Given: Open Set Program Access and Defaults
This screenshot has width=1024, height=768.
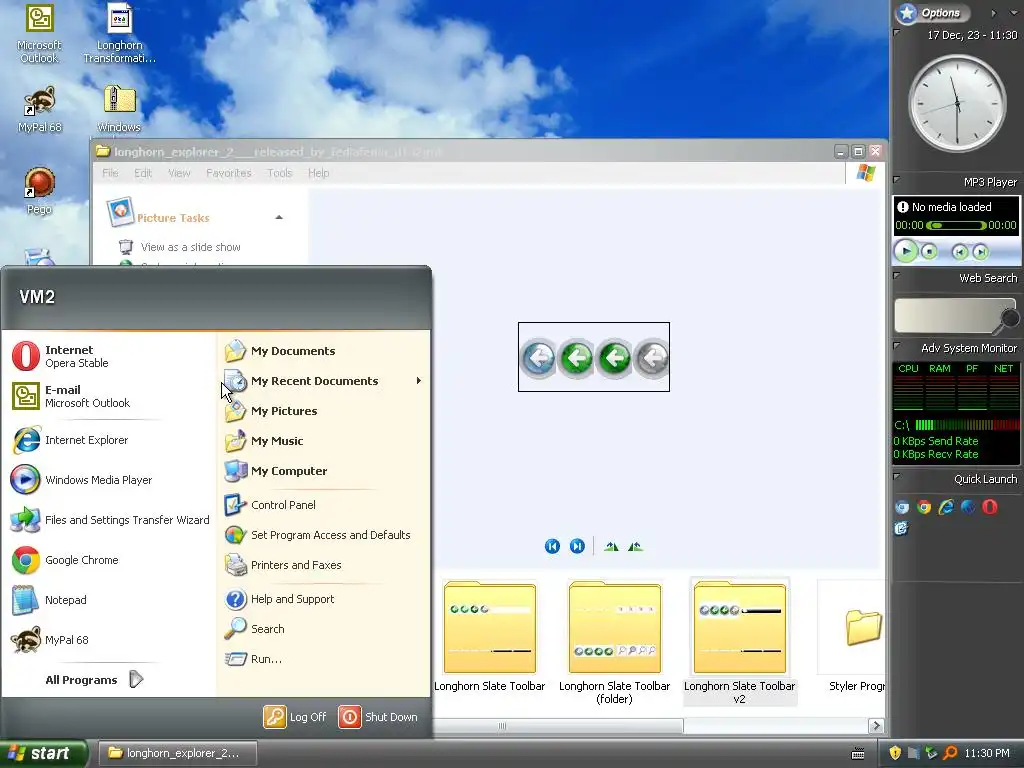Looking at the screenshot, I should pos(323,535).
